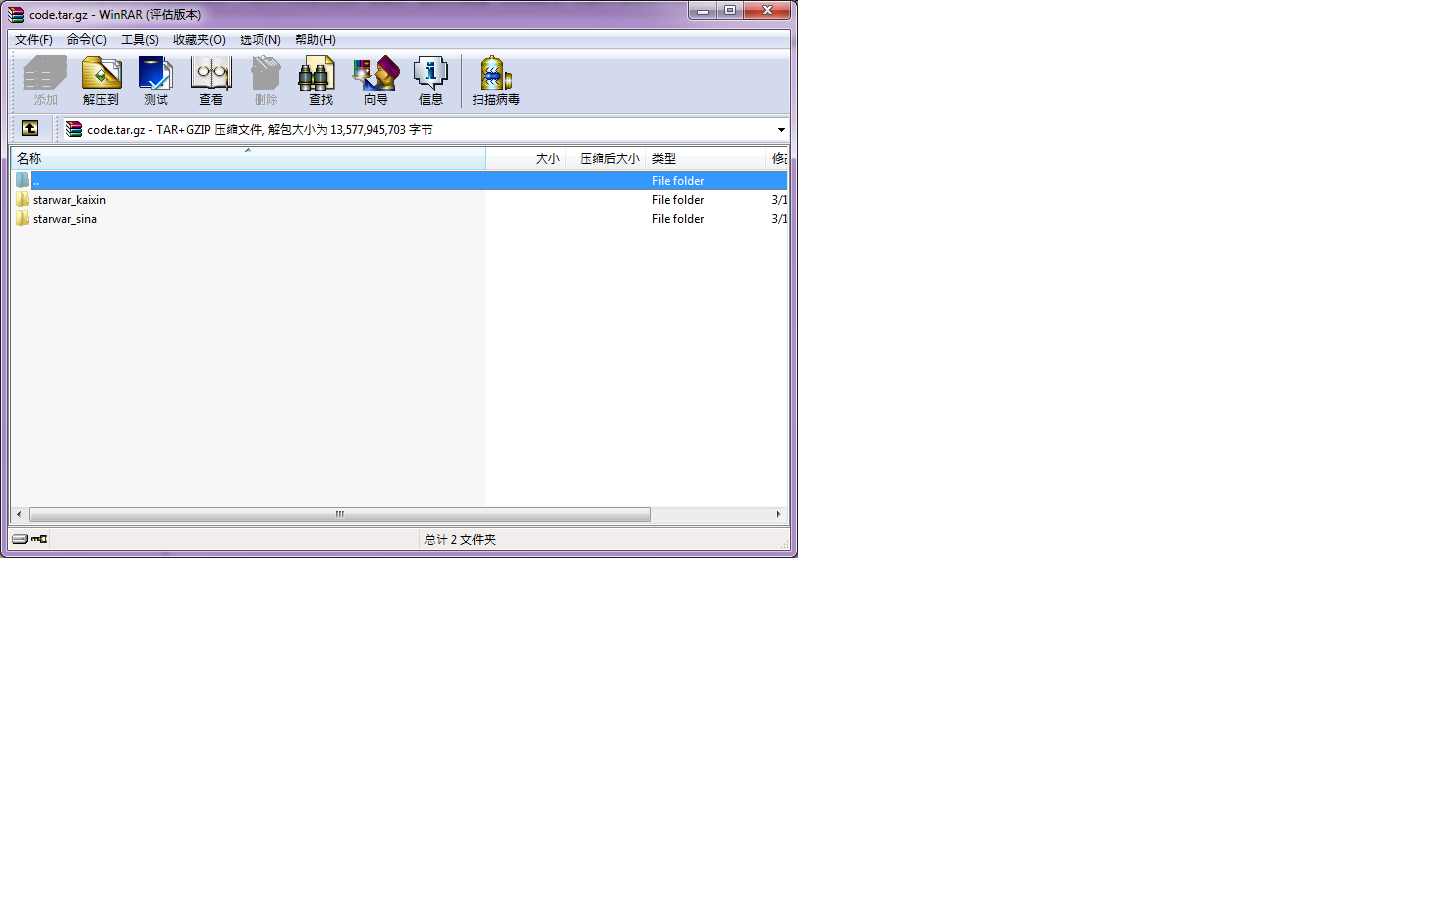1440x900 pixels.
Task: Click the starwar_sina folder icon
Action: (x=22, y=219)
